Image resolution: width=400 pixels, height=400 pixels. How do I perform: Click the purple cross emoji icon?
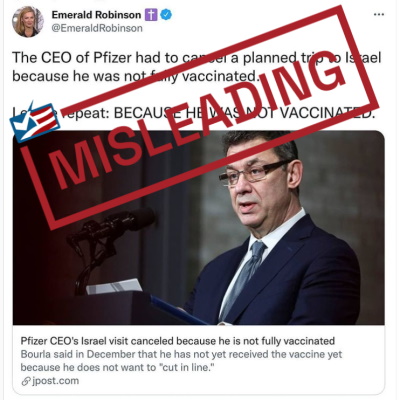pos(151,15)
